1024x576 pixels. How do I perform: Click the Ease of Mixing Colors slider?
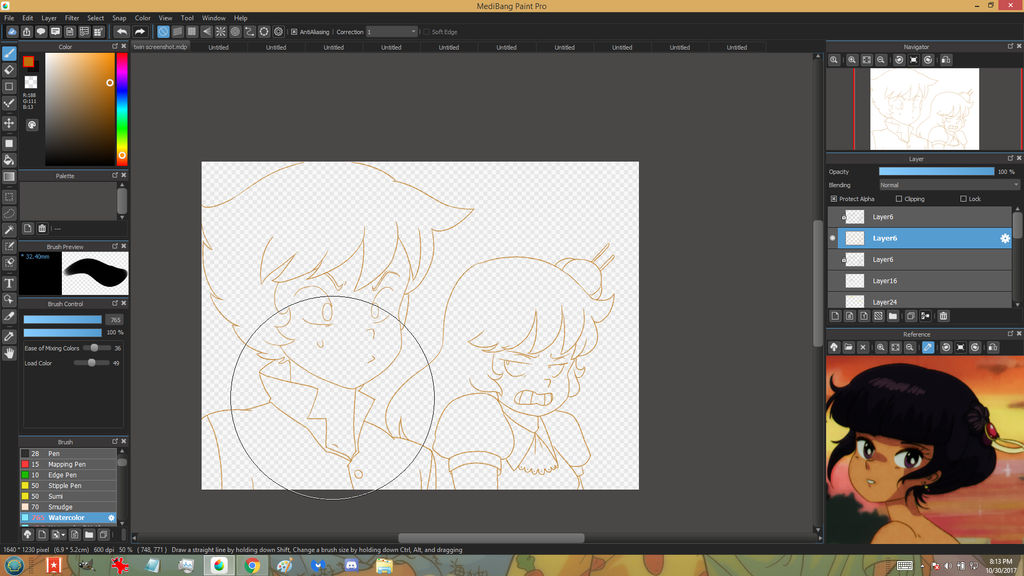pyautogui.click(x=96, y=348)
